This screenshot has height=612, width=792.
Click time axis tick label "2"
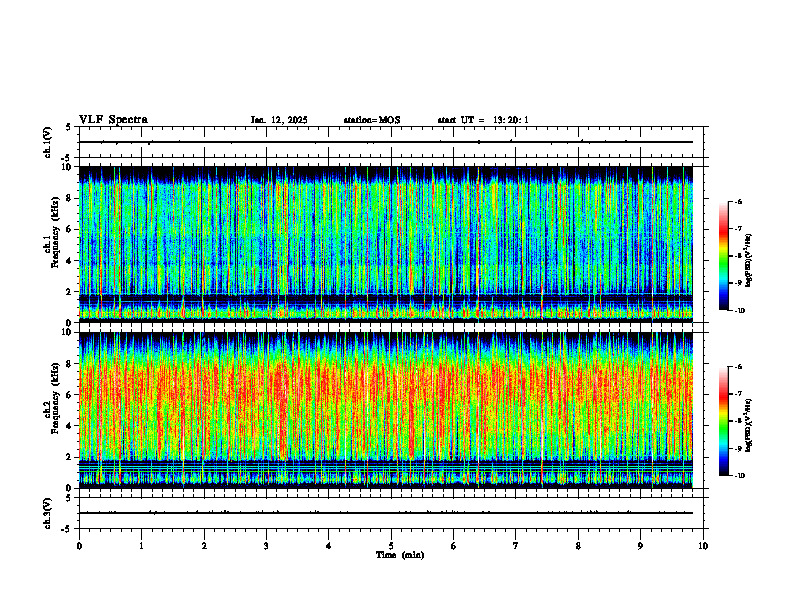click(x=204, y=546)
